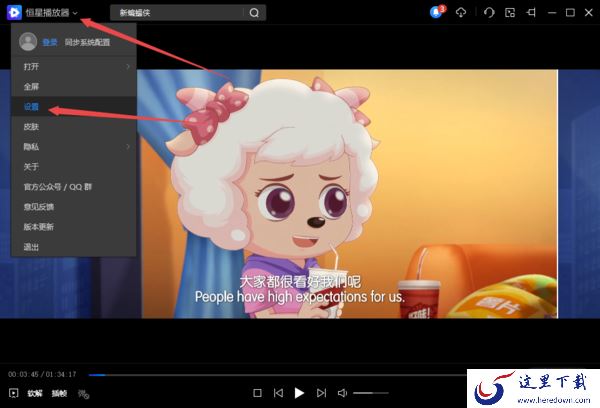The width and height of the screenshot is (600, 408).
Task: Click 版本更新 version update item
Action: click(74, 227)
